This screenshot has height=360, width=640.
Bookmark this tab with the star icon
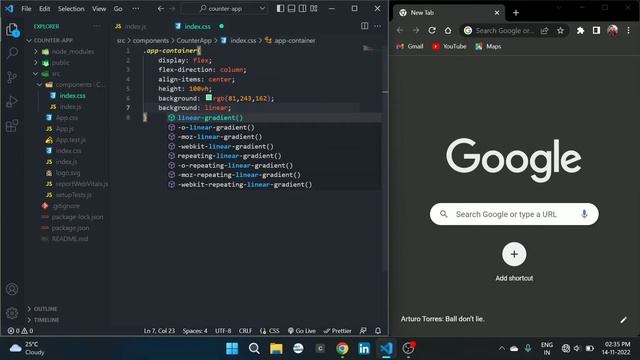tap(560, 30)
